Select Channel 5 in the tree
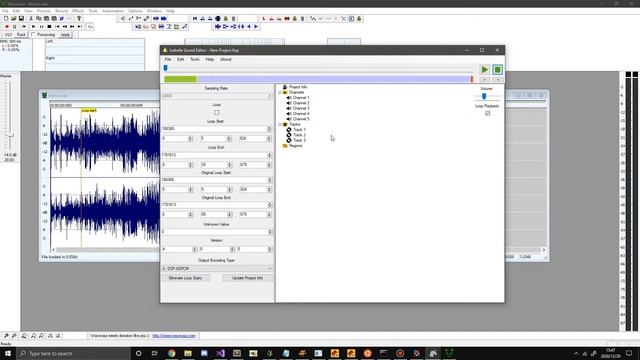This screenshot has width=640, height=360. point(301,119)
